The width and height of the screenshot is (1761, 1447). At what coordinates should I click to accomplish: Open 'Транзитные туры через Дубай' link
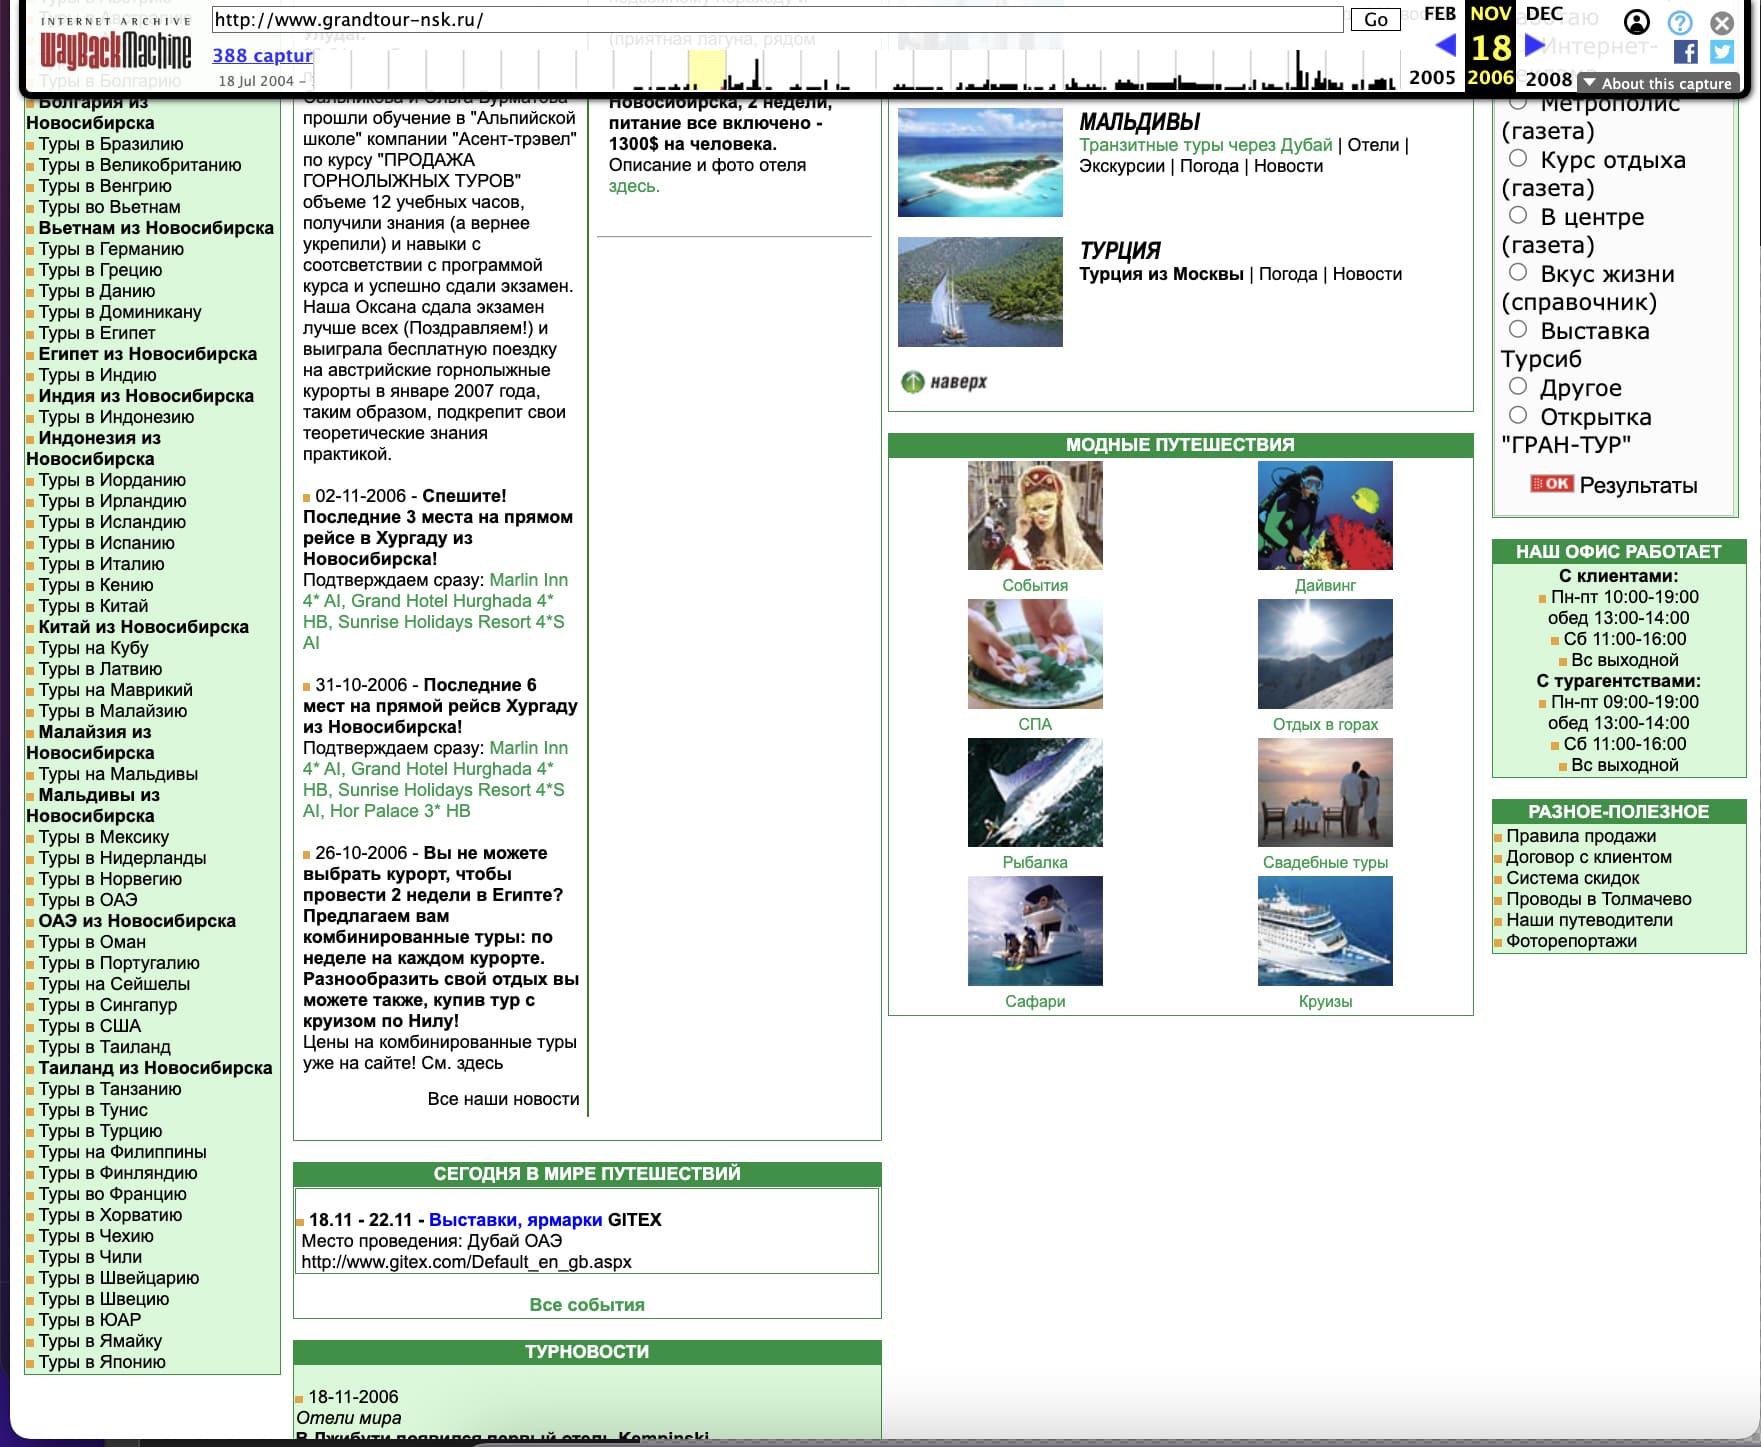tap(1206, 145)
